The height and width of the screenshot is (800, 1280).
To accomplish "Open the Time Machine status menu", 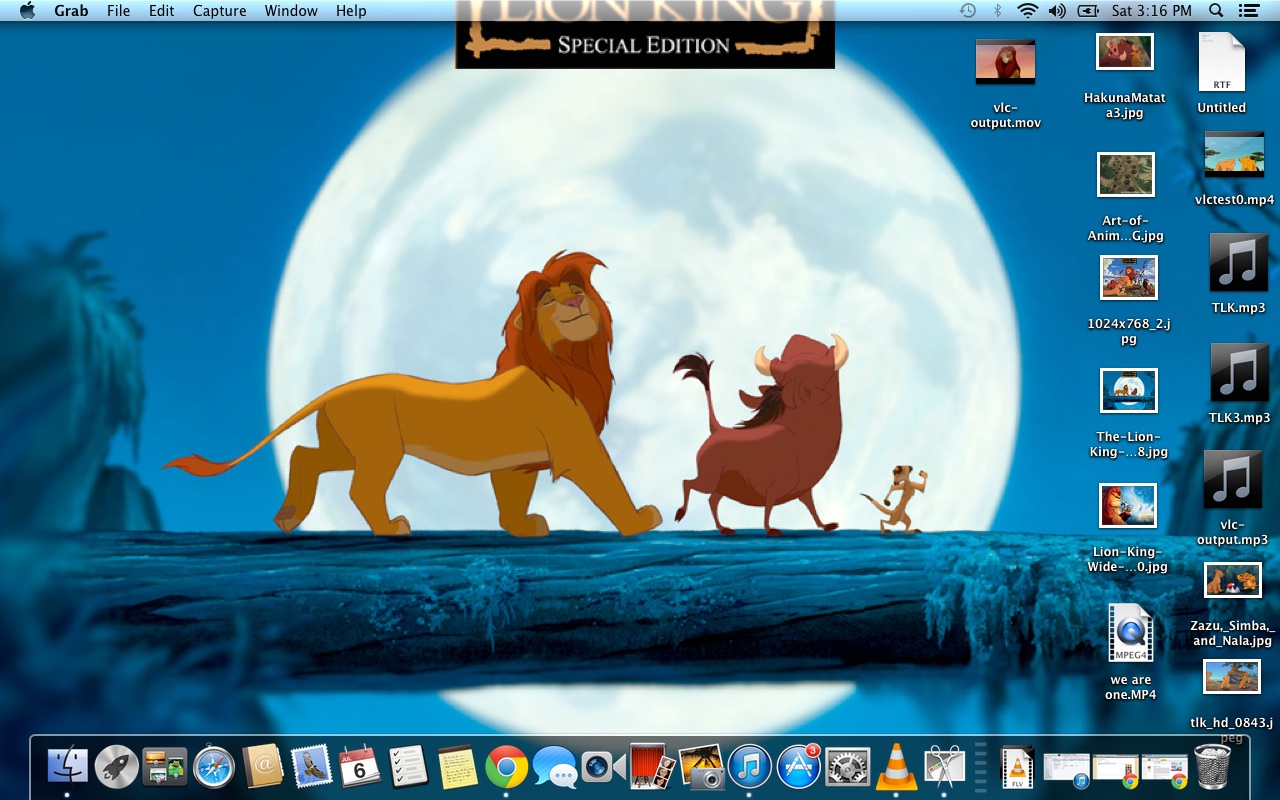I will [x=967, y=11].
